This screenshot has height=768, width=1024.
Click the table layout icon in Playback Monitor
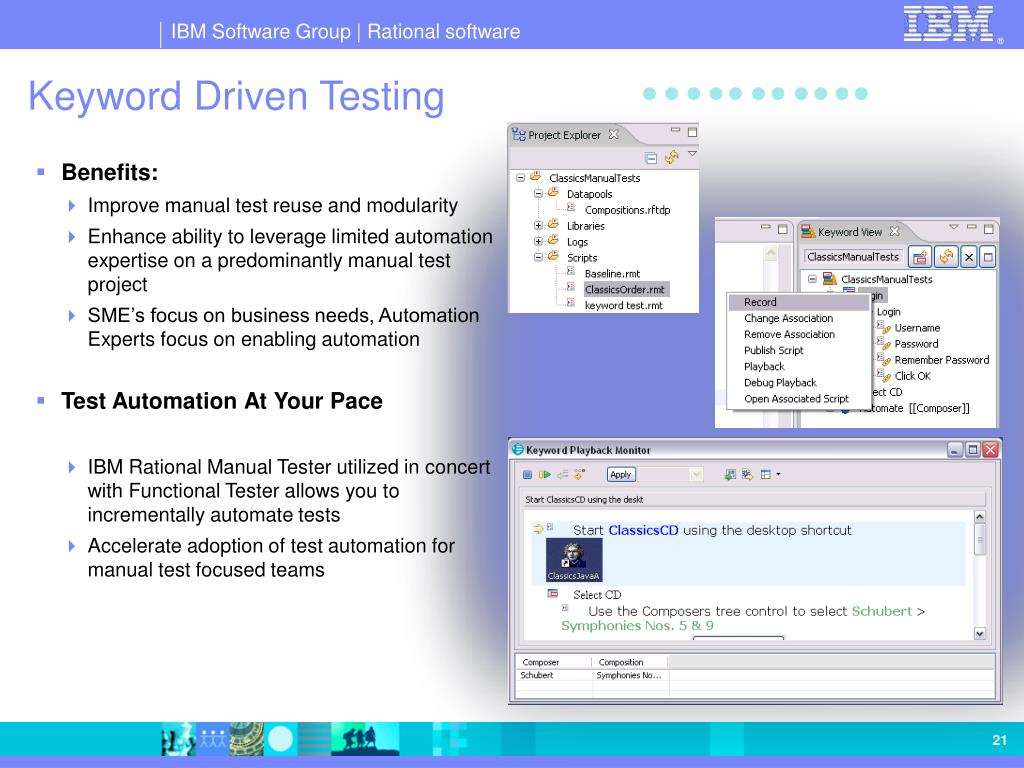pos(765,475)
